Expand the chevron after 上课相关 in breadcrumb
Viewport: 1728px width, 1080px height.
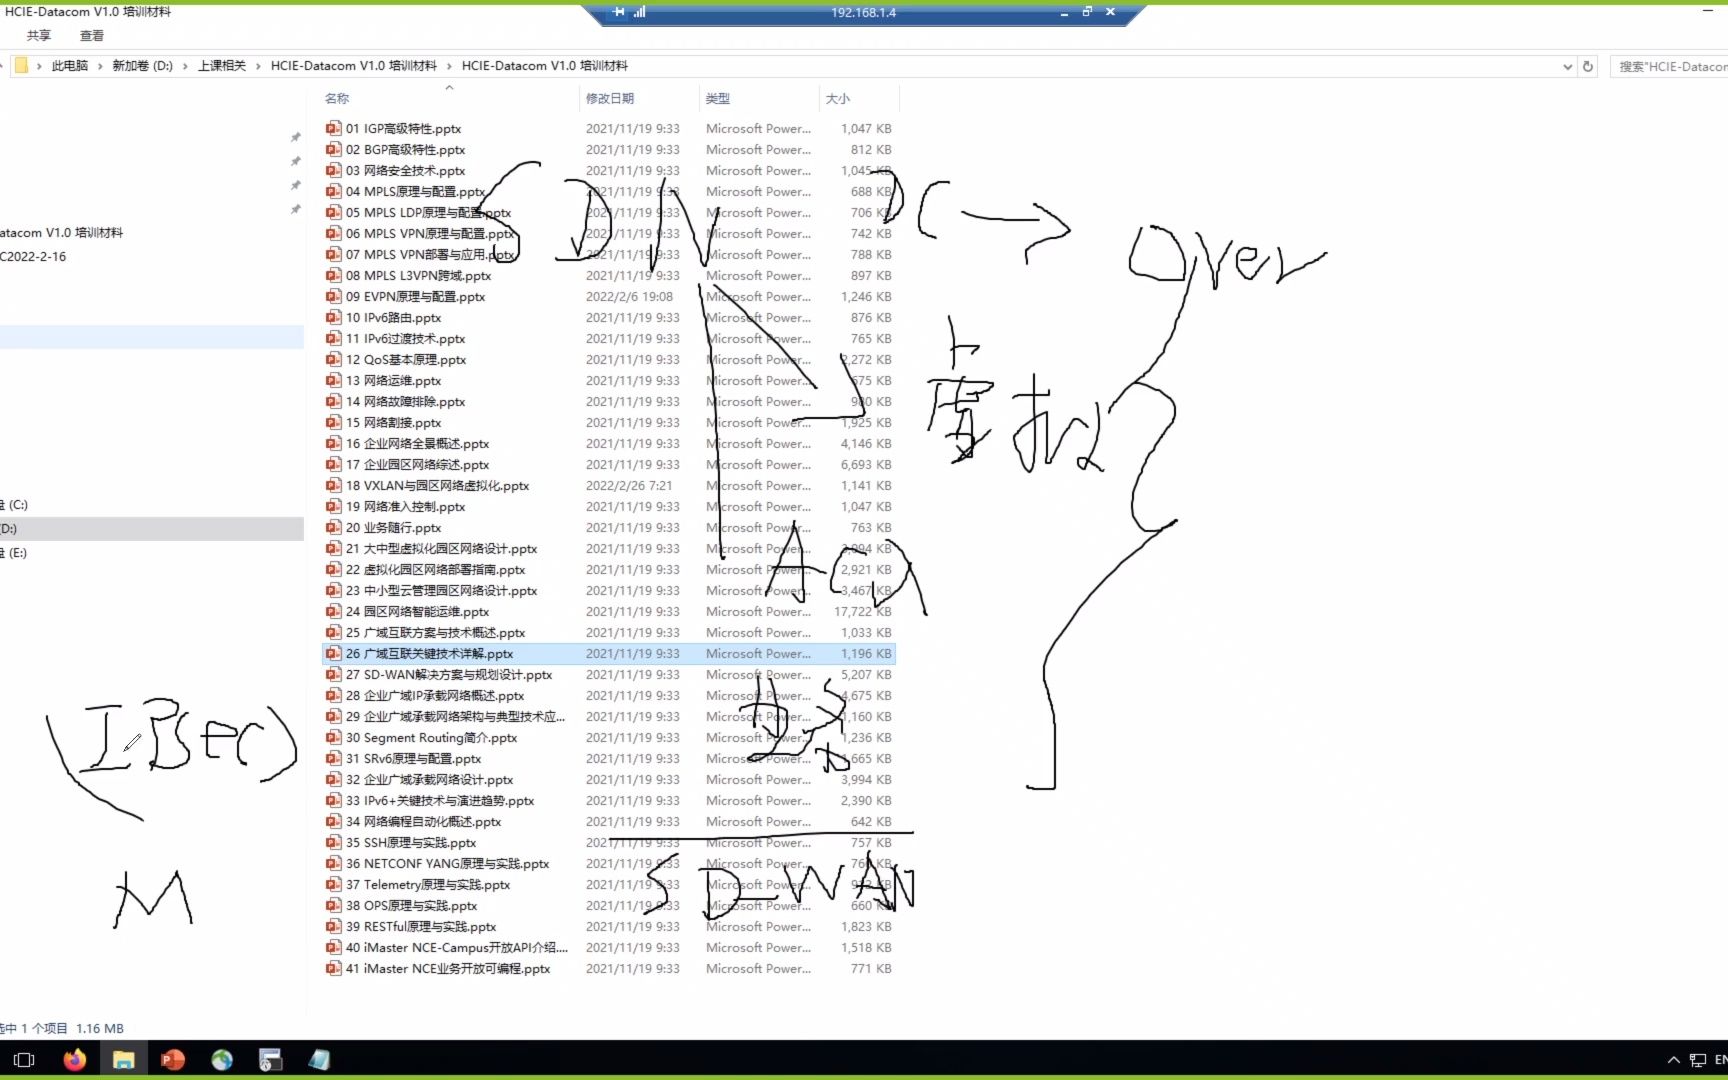coord(258,66)
